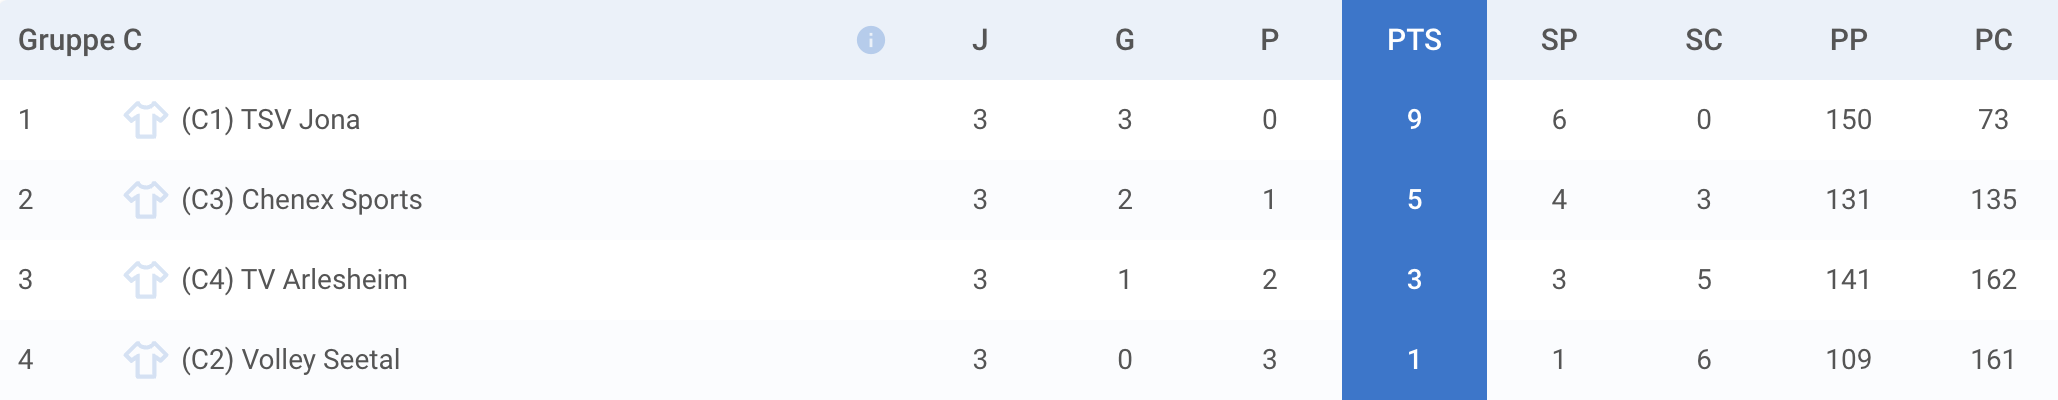Click TSV Jona's 9 points cell
The height and width of the screenshot is (400, 2058).
tap(1414, 120)
